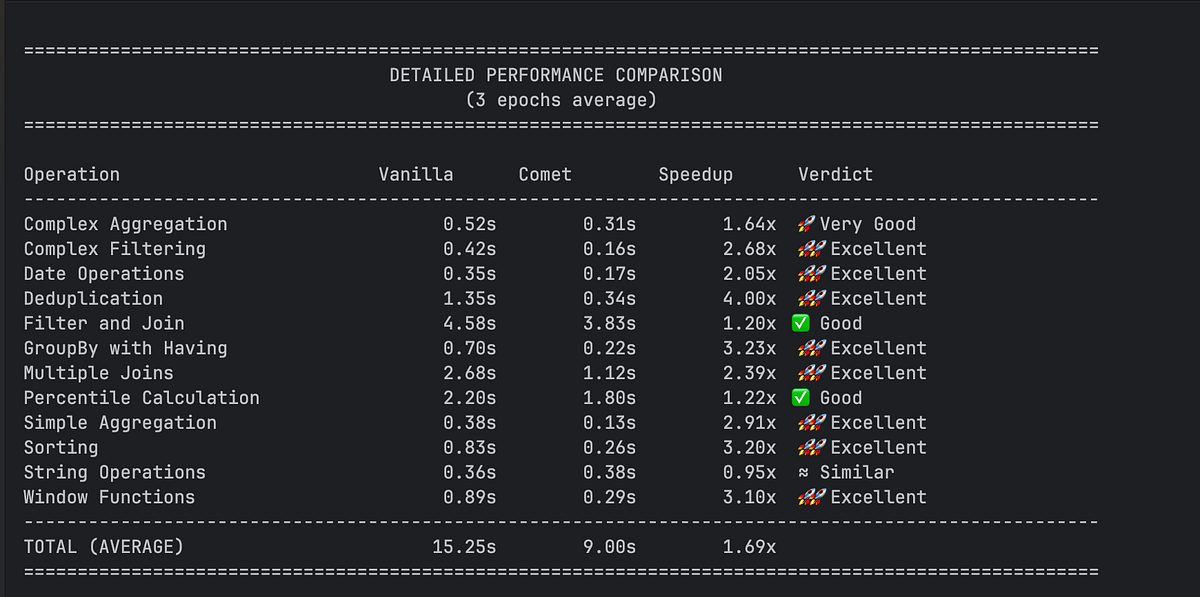Image resolution: width=1200 pixels, height=597 pixels.
Task: Select the 'String Operations' operation name
Action: click(x=115, y=473)
